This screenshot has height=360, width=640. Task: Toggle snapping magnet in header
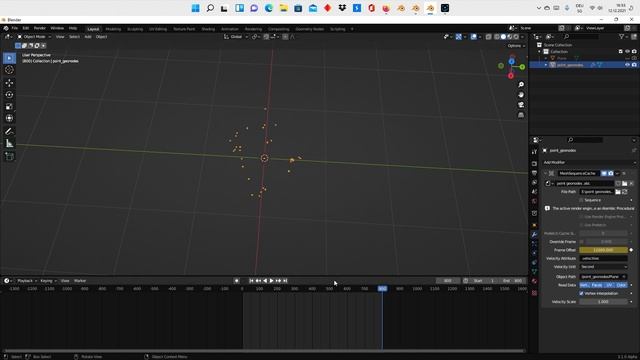click(x=266, y=37)
